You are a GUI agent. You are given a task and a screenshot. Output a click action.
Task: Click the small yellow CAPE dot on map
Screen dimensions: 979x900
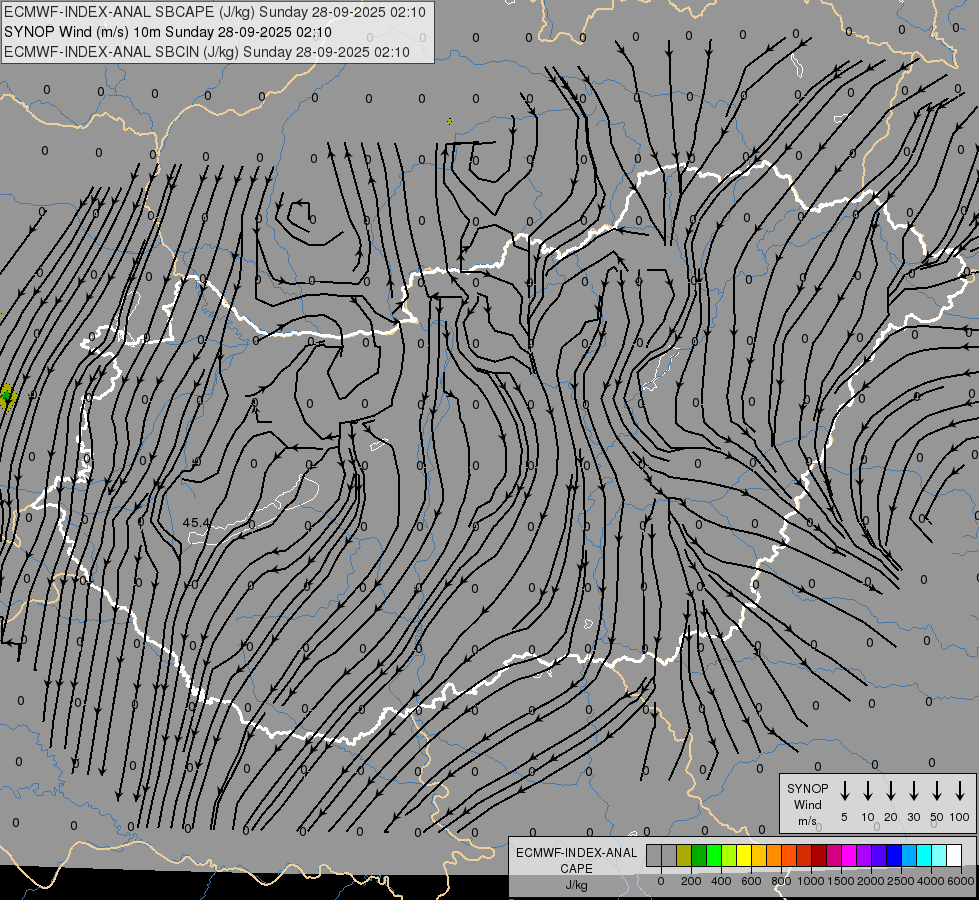pyautogui.click(x=449, y=121)
